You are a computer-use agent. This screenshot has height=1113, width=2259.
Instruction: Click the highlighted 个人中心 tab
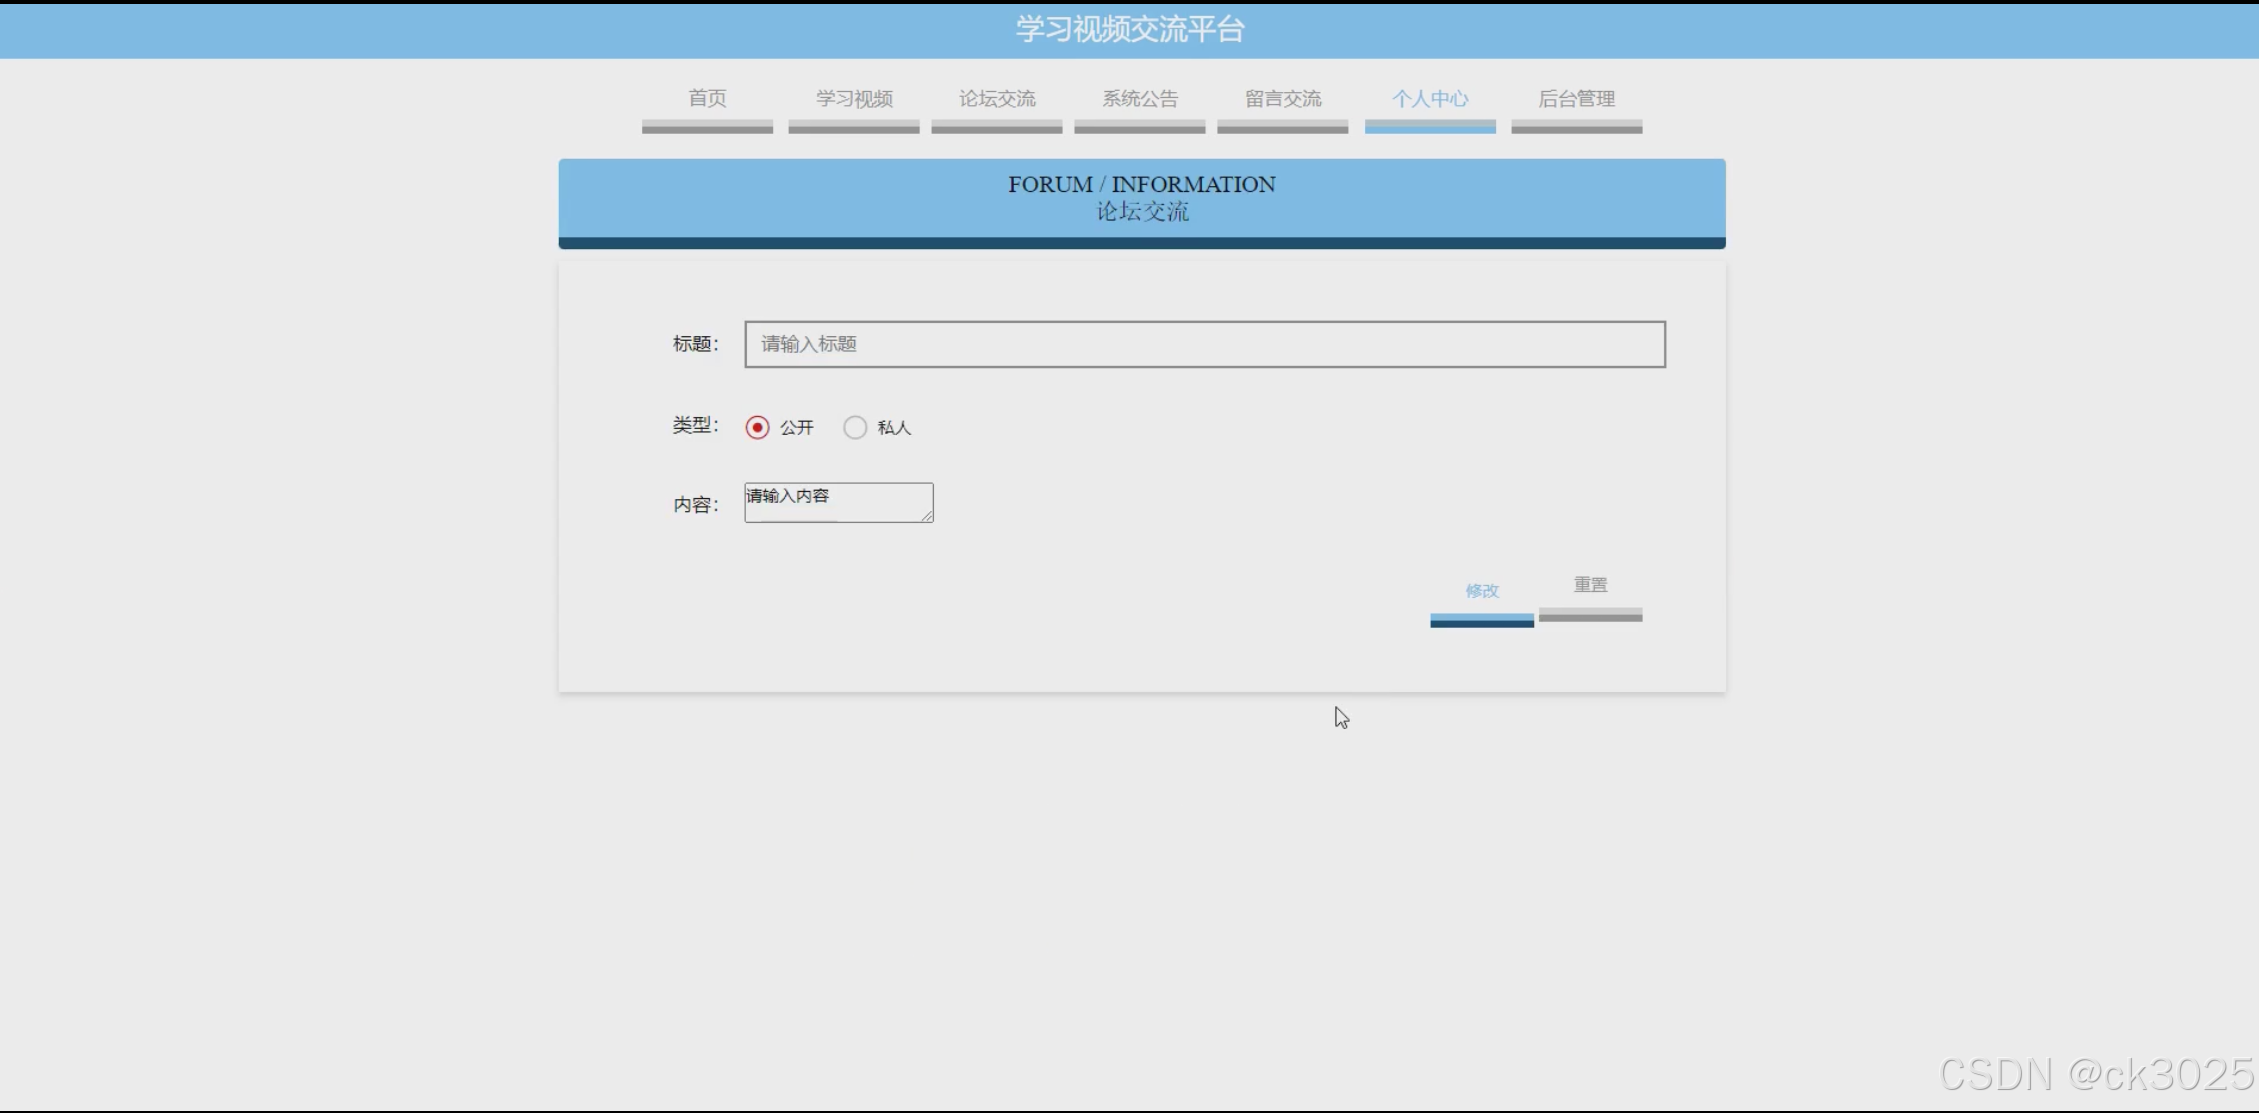(x=1429, y=99)
